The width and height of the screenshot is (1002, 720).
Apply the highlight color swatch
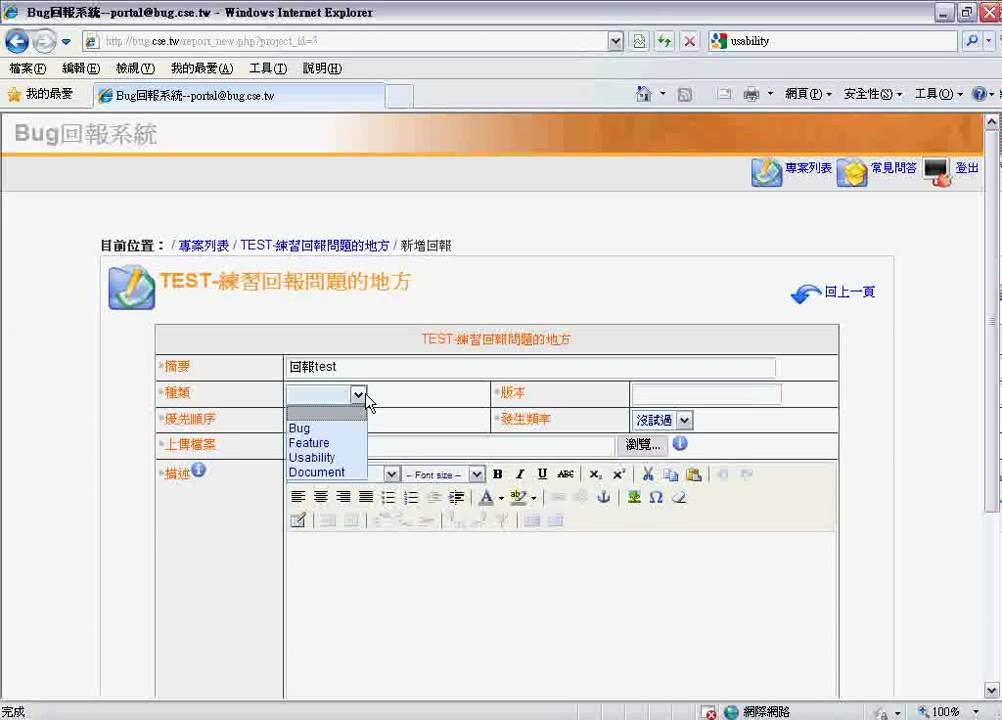click(519, 498)
